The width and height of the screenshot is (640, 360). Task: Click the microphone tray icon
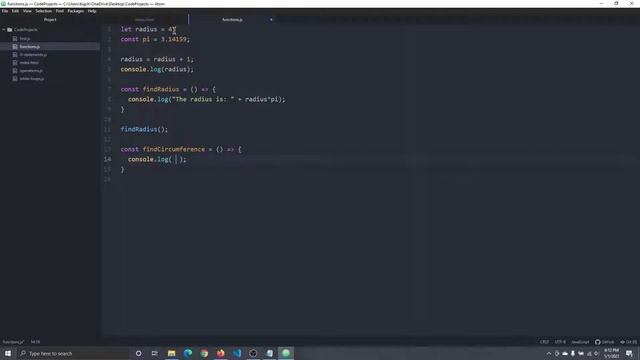[573, 353]
